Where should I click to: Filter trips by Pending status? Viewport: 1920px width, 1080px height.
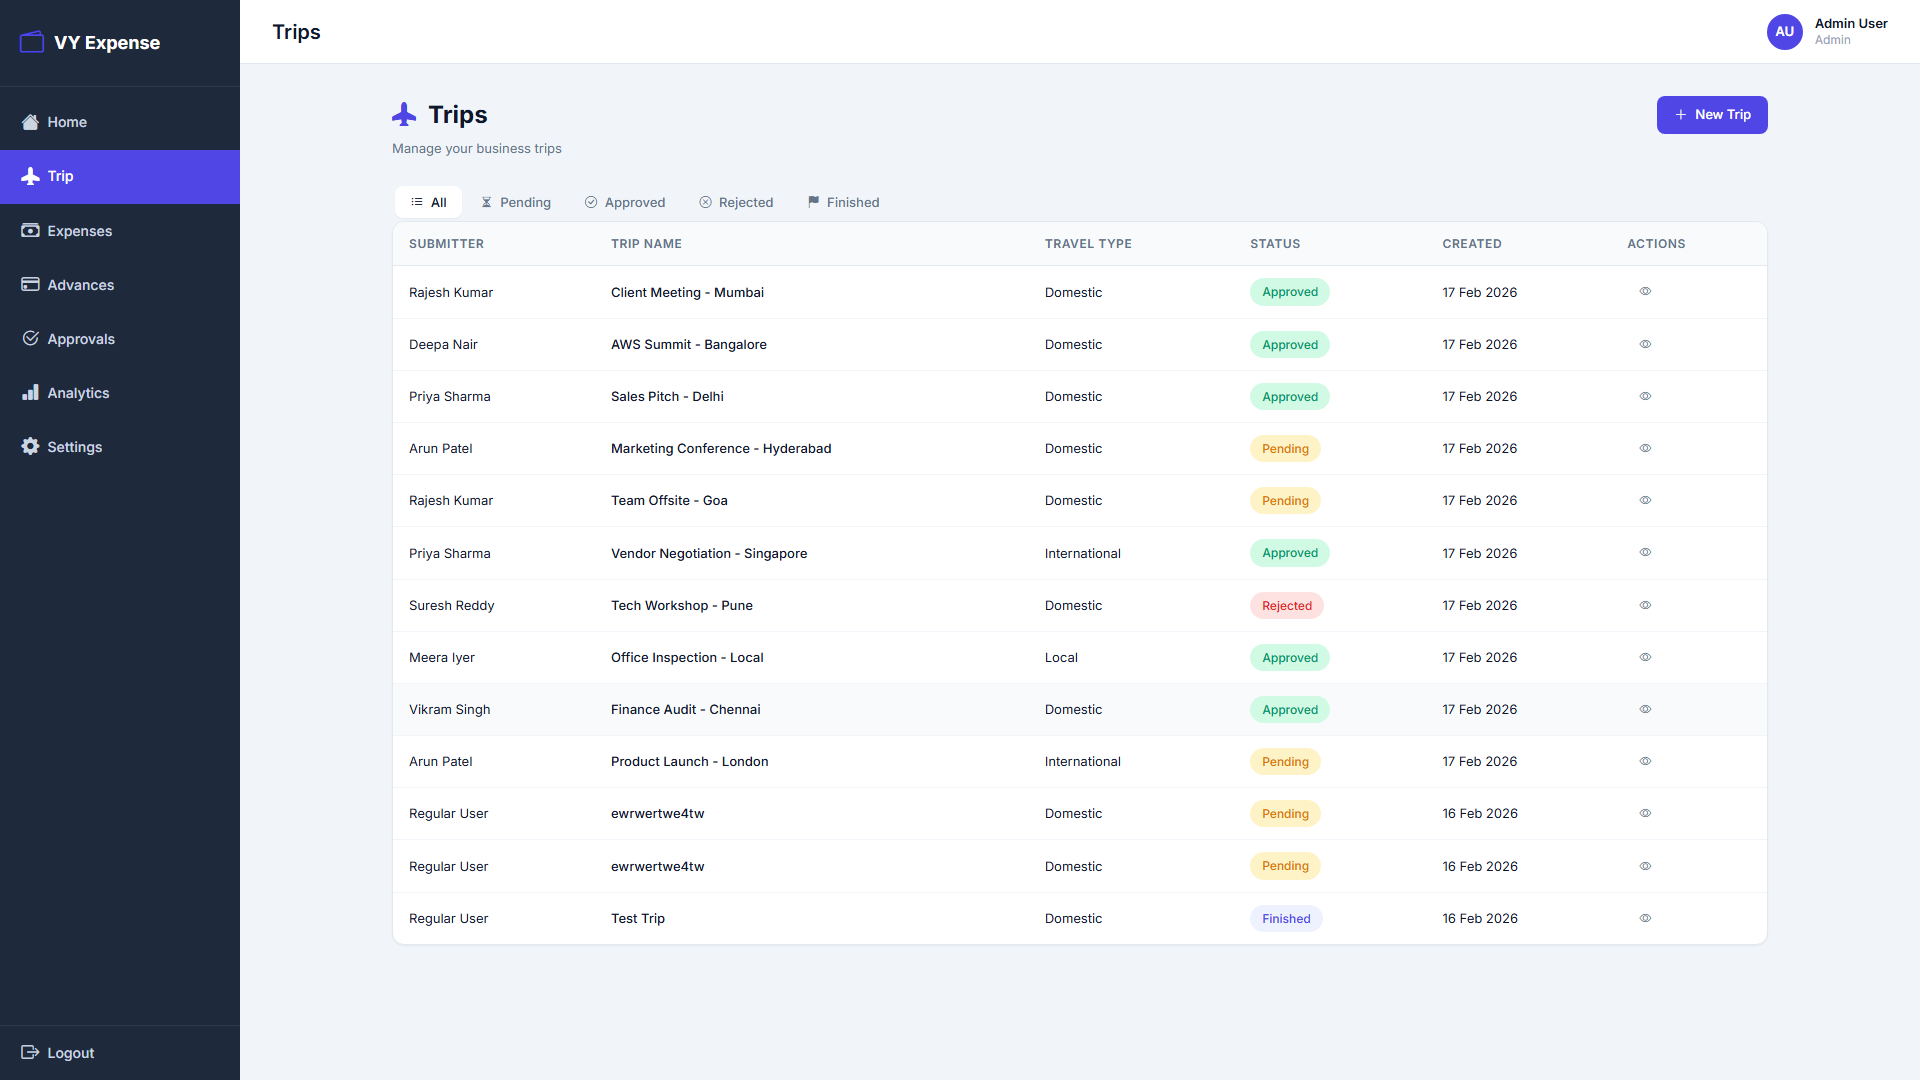(x=516, y=202)
